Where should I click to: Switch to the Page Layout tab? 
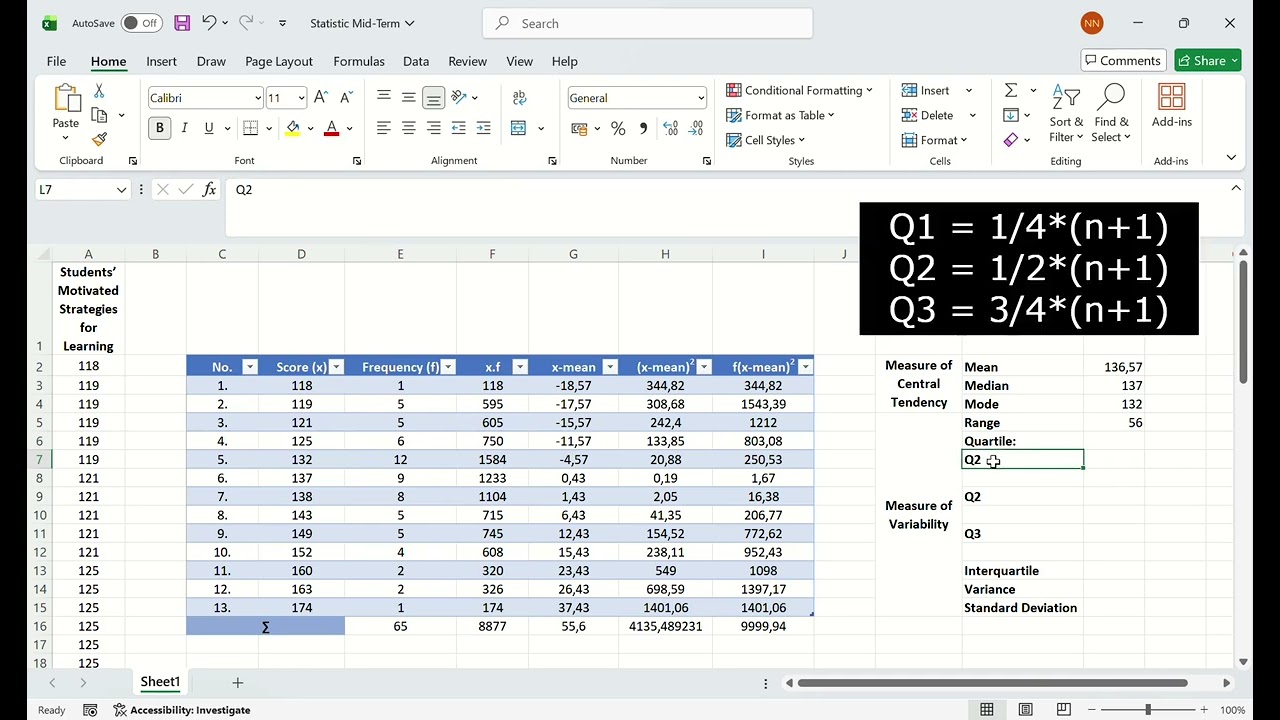pos(279,61)
